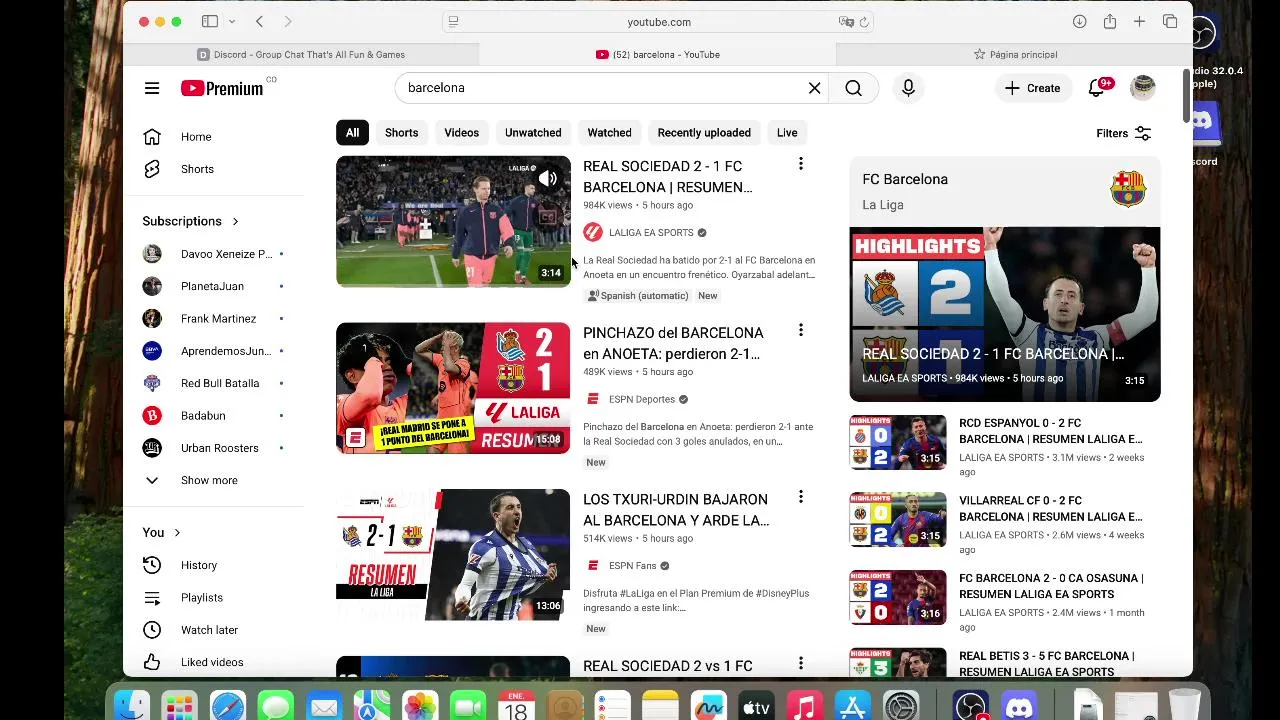Open YouTube notifications bell

click(x=1097, y=88)
